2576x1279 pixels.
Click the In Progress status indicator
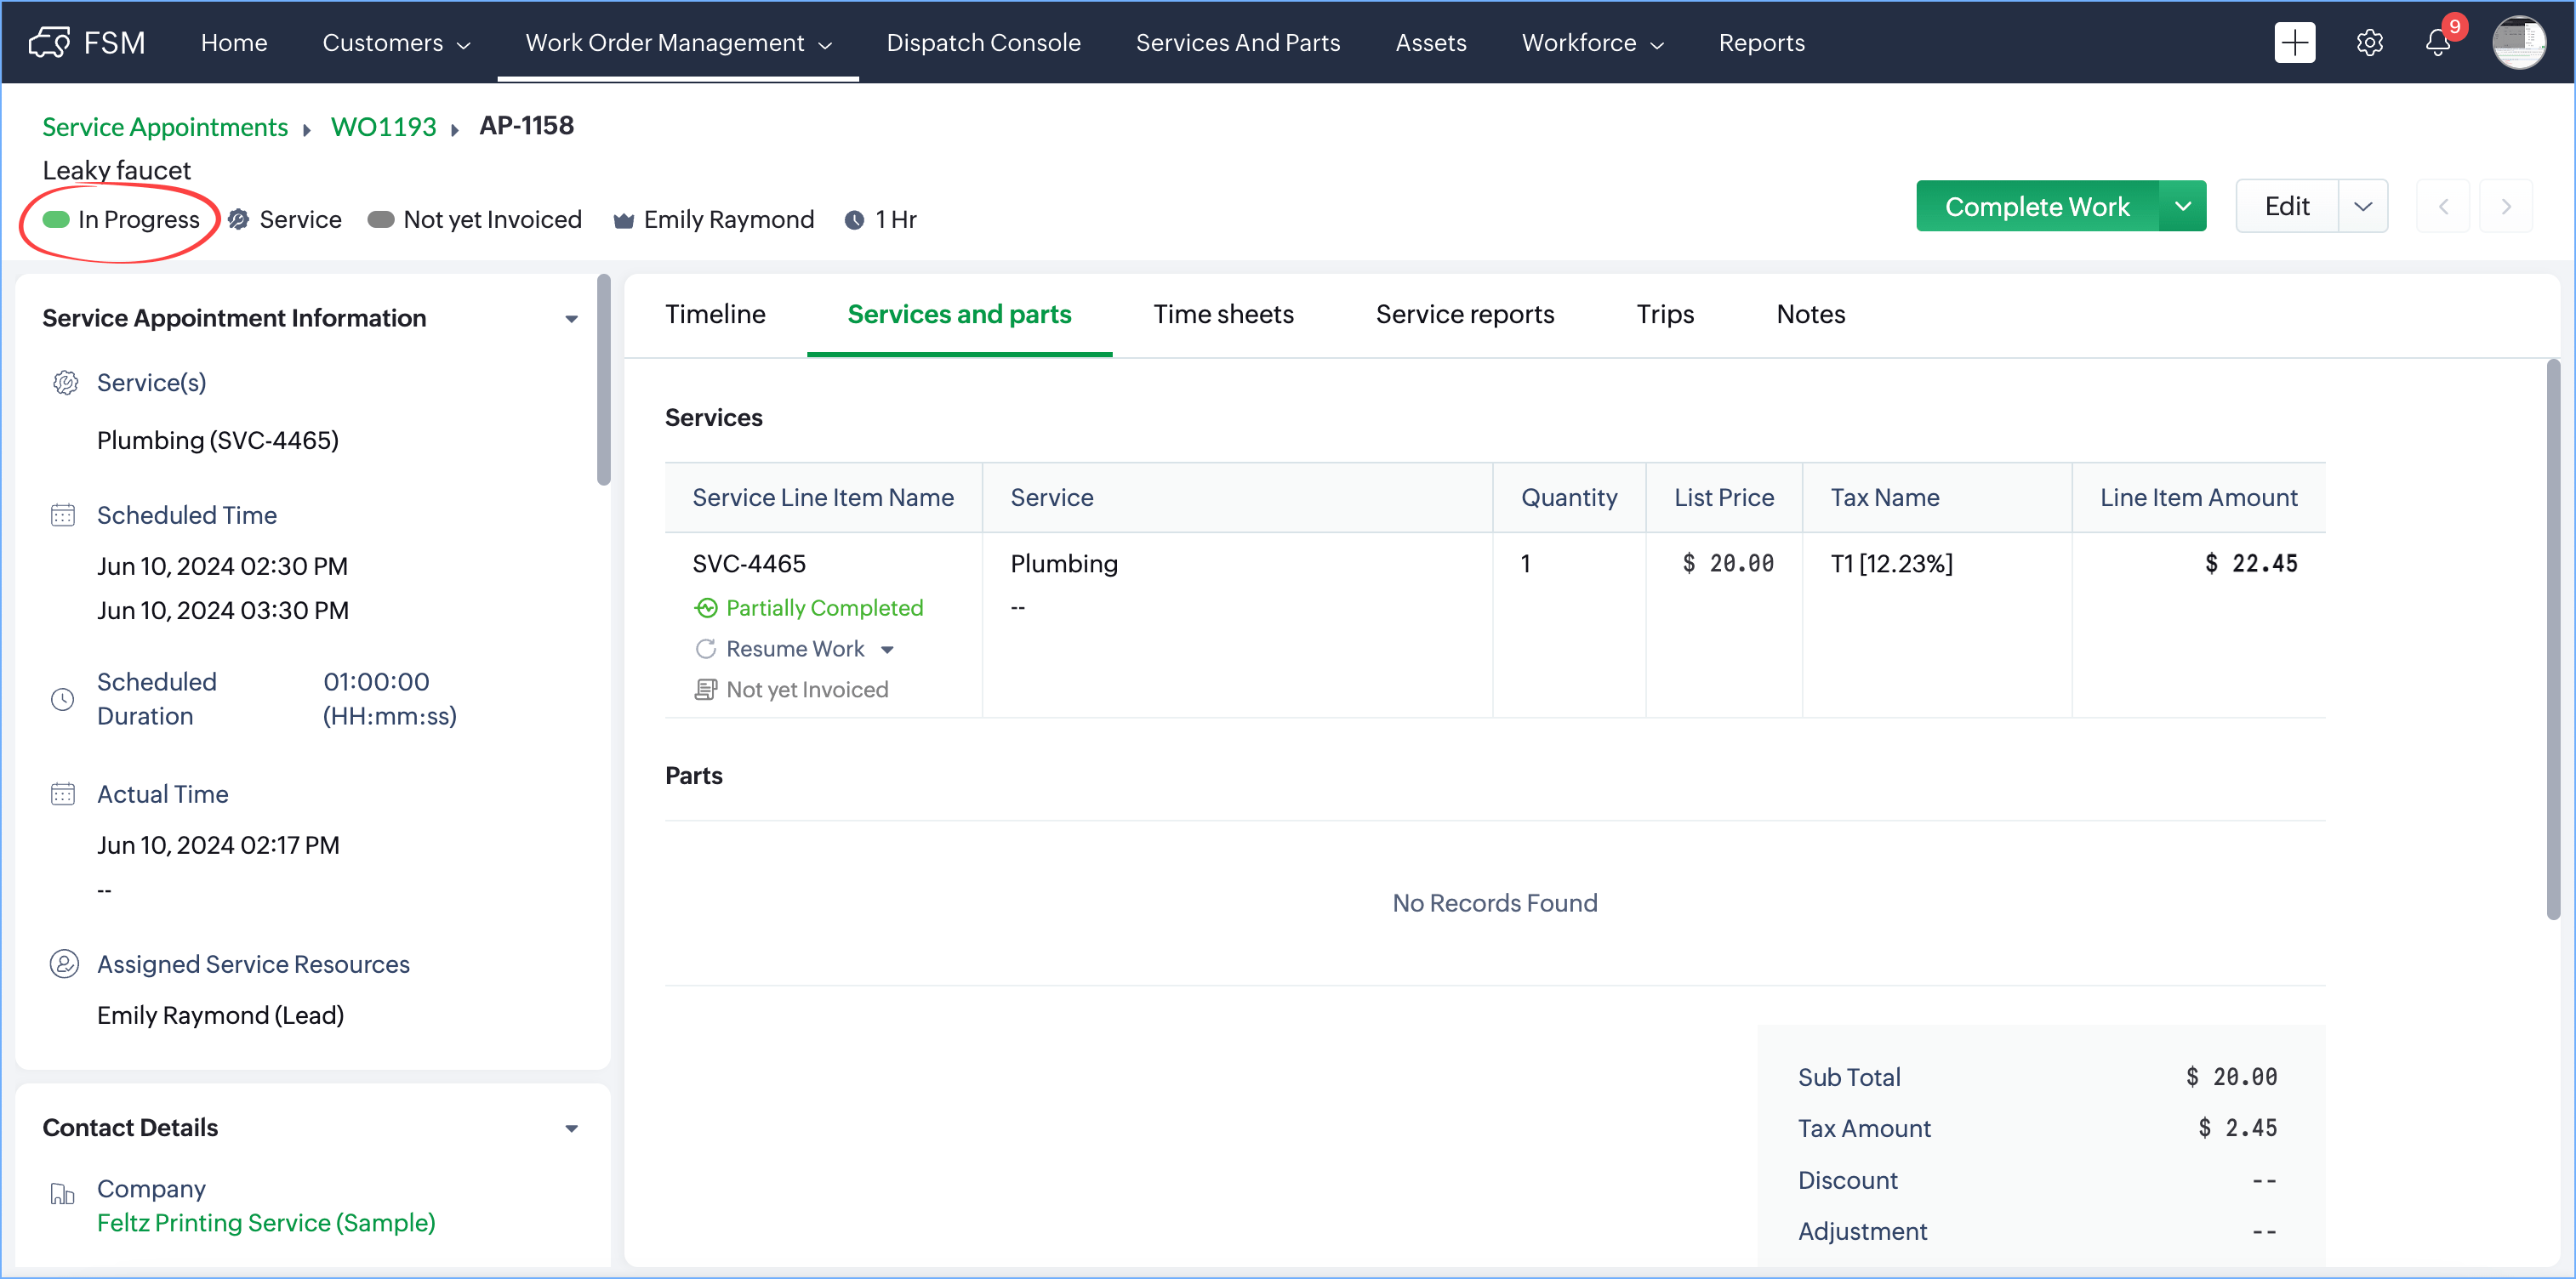click(x=121, y=219)
